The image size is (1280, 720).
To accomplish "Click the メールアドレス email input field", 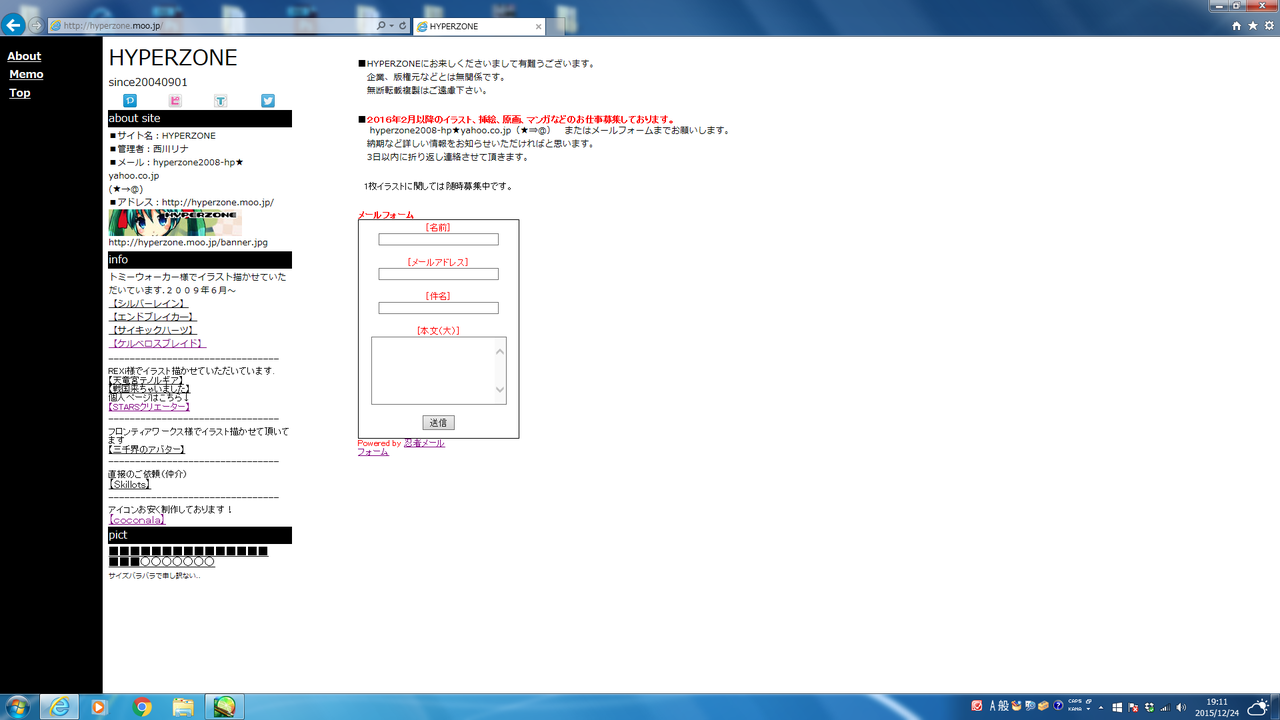I will click(x=438, y=274).
